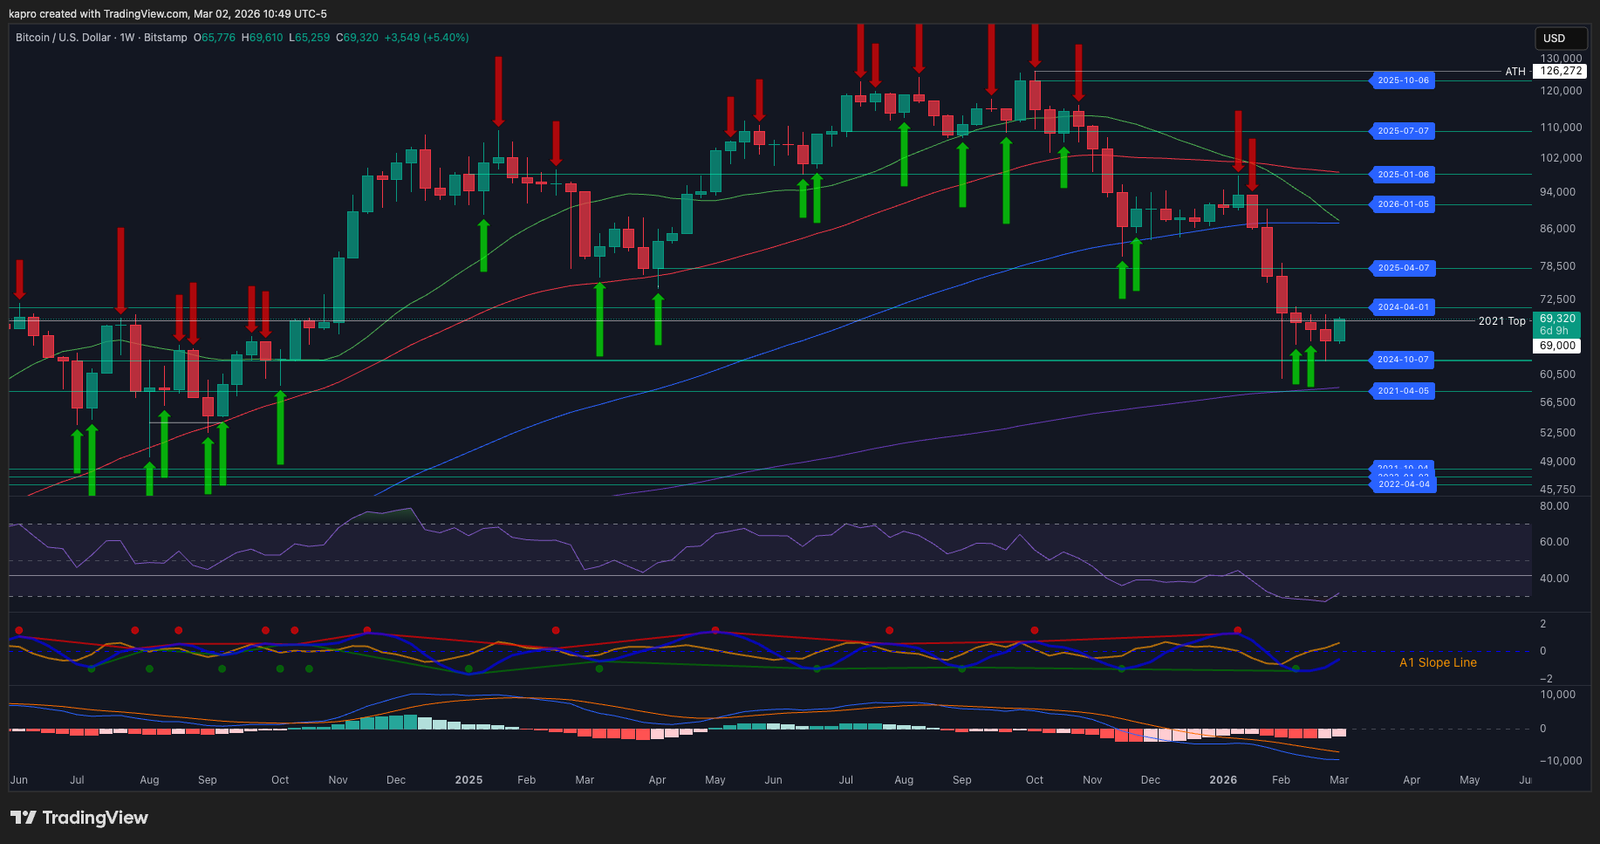The height and width of the screenshot is (844, 1600).
Task: Select the orange A1 Slope Line label
Action: click(x=1437, y=663)
